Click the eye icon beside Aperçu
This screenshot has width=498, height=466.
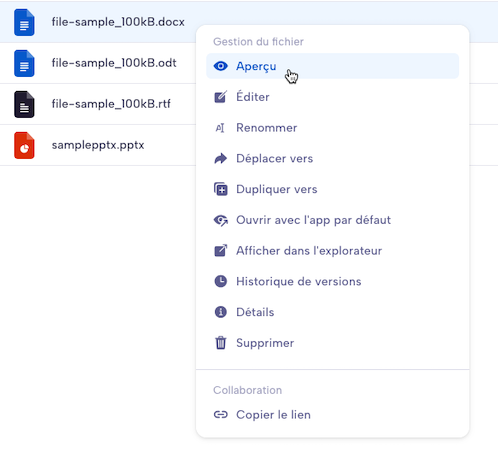click(220, 66)
